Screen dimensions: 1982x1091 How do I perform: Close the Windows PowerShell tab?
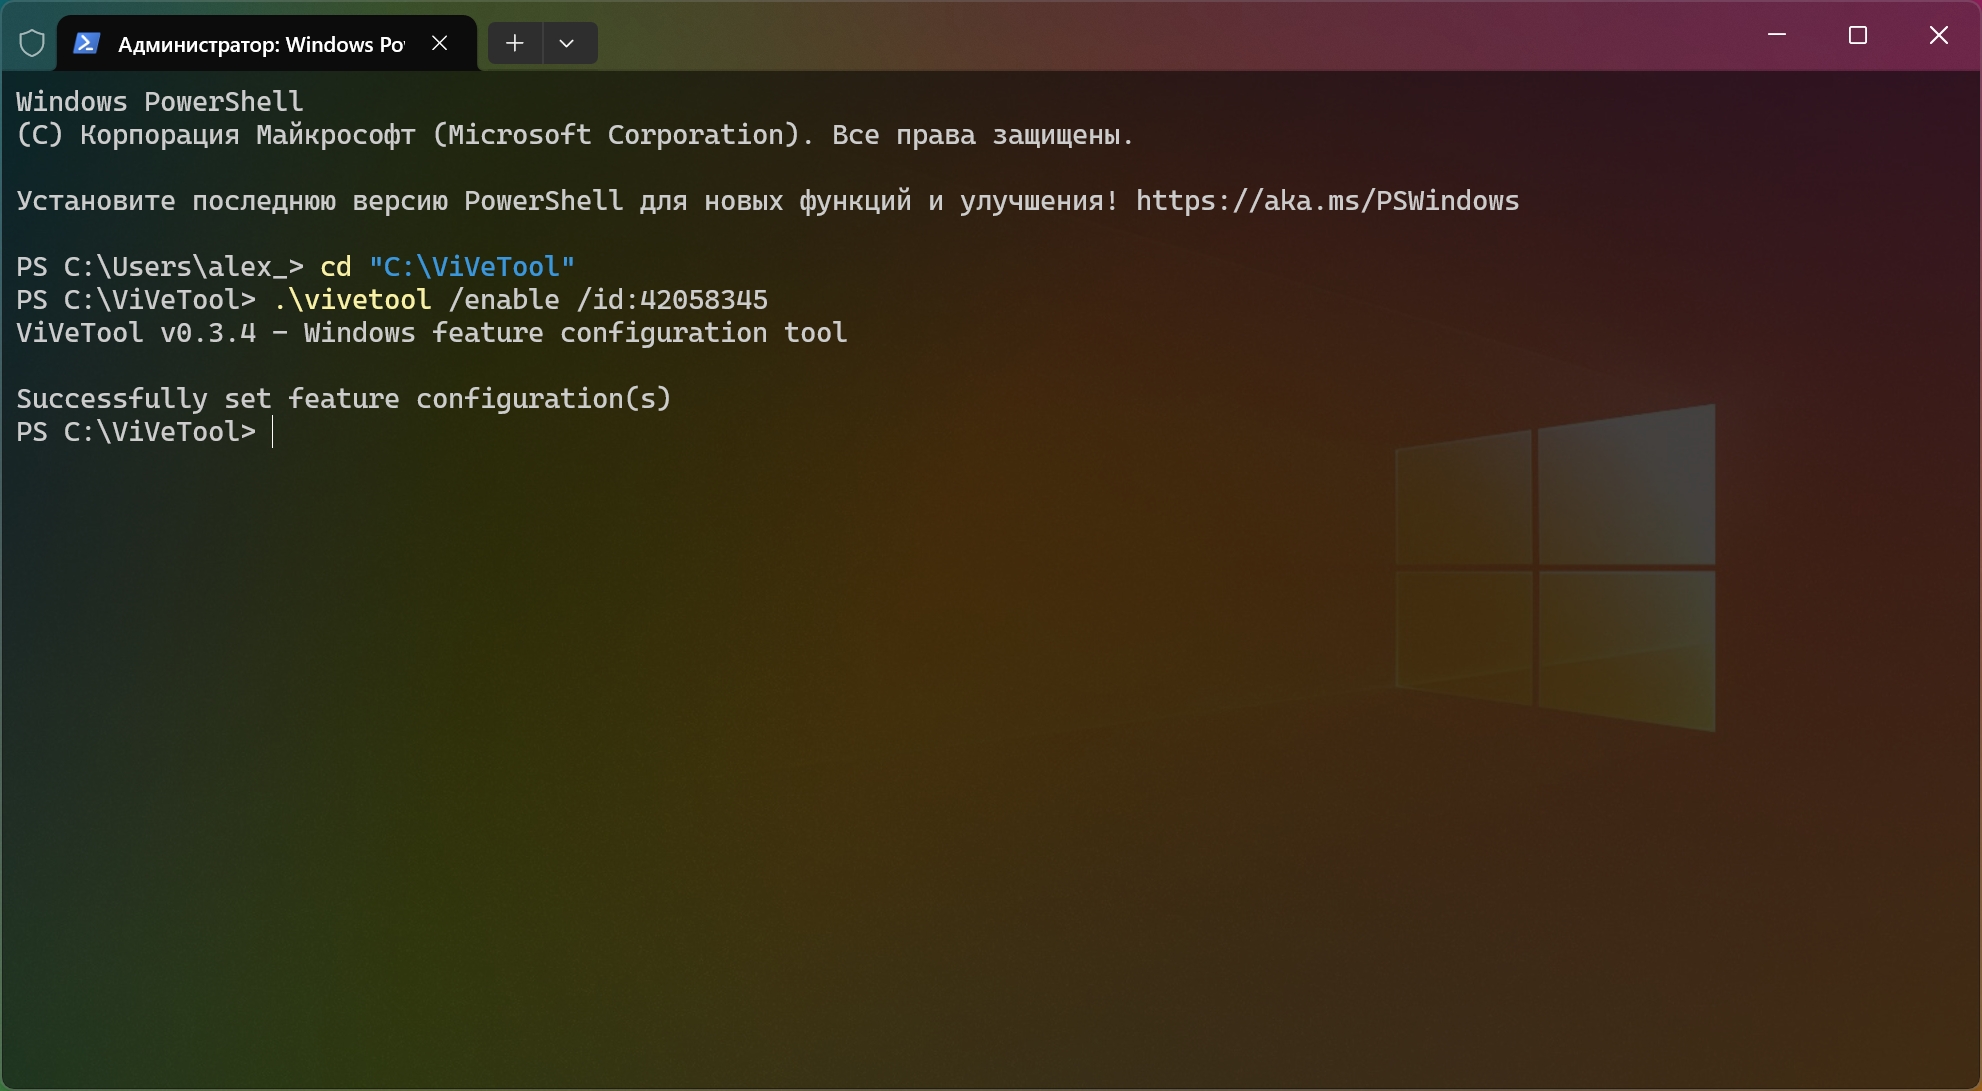click(x=440, y=43)
